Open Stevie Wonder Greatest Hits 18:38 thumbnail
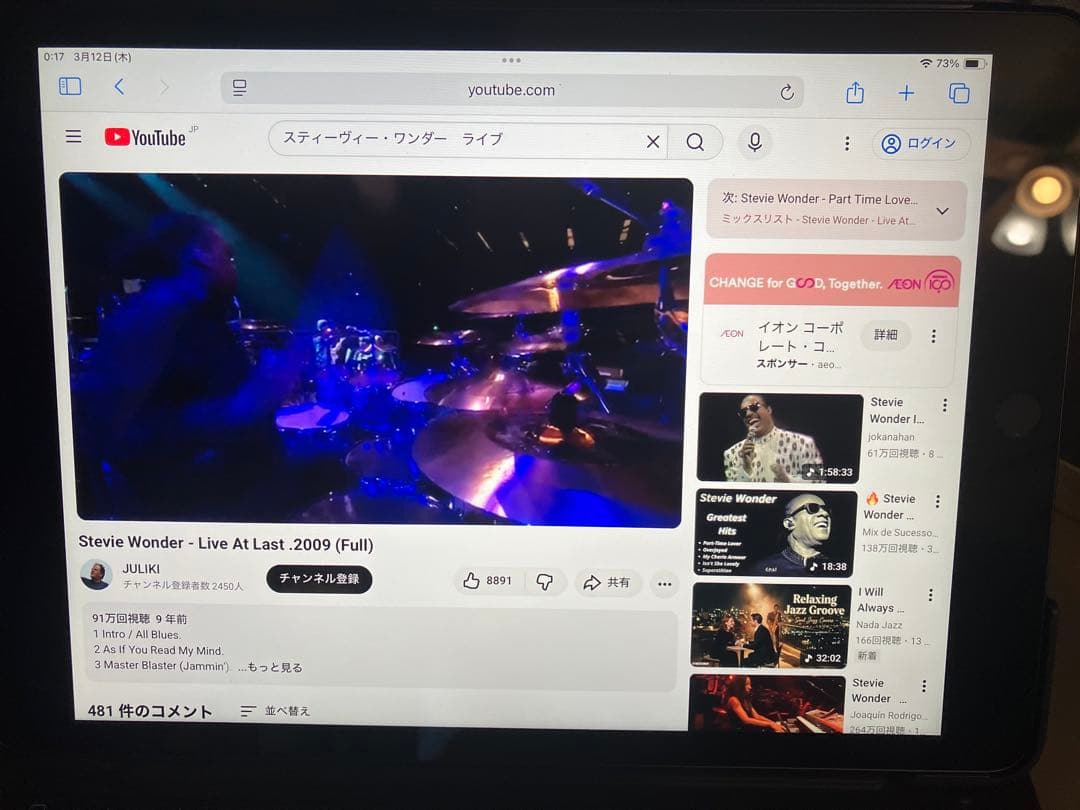This screenshot has height=810, width=1080. pyautogui.click(x=776, y=533)
